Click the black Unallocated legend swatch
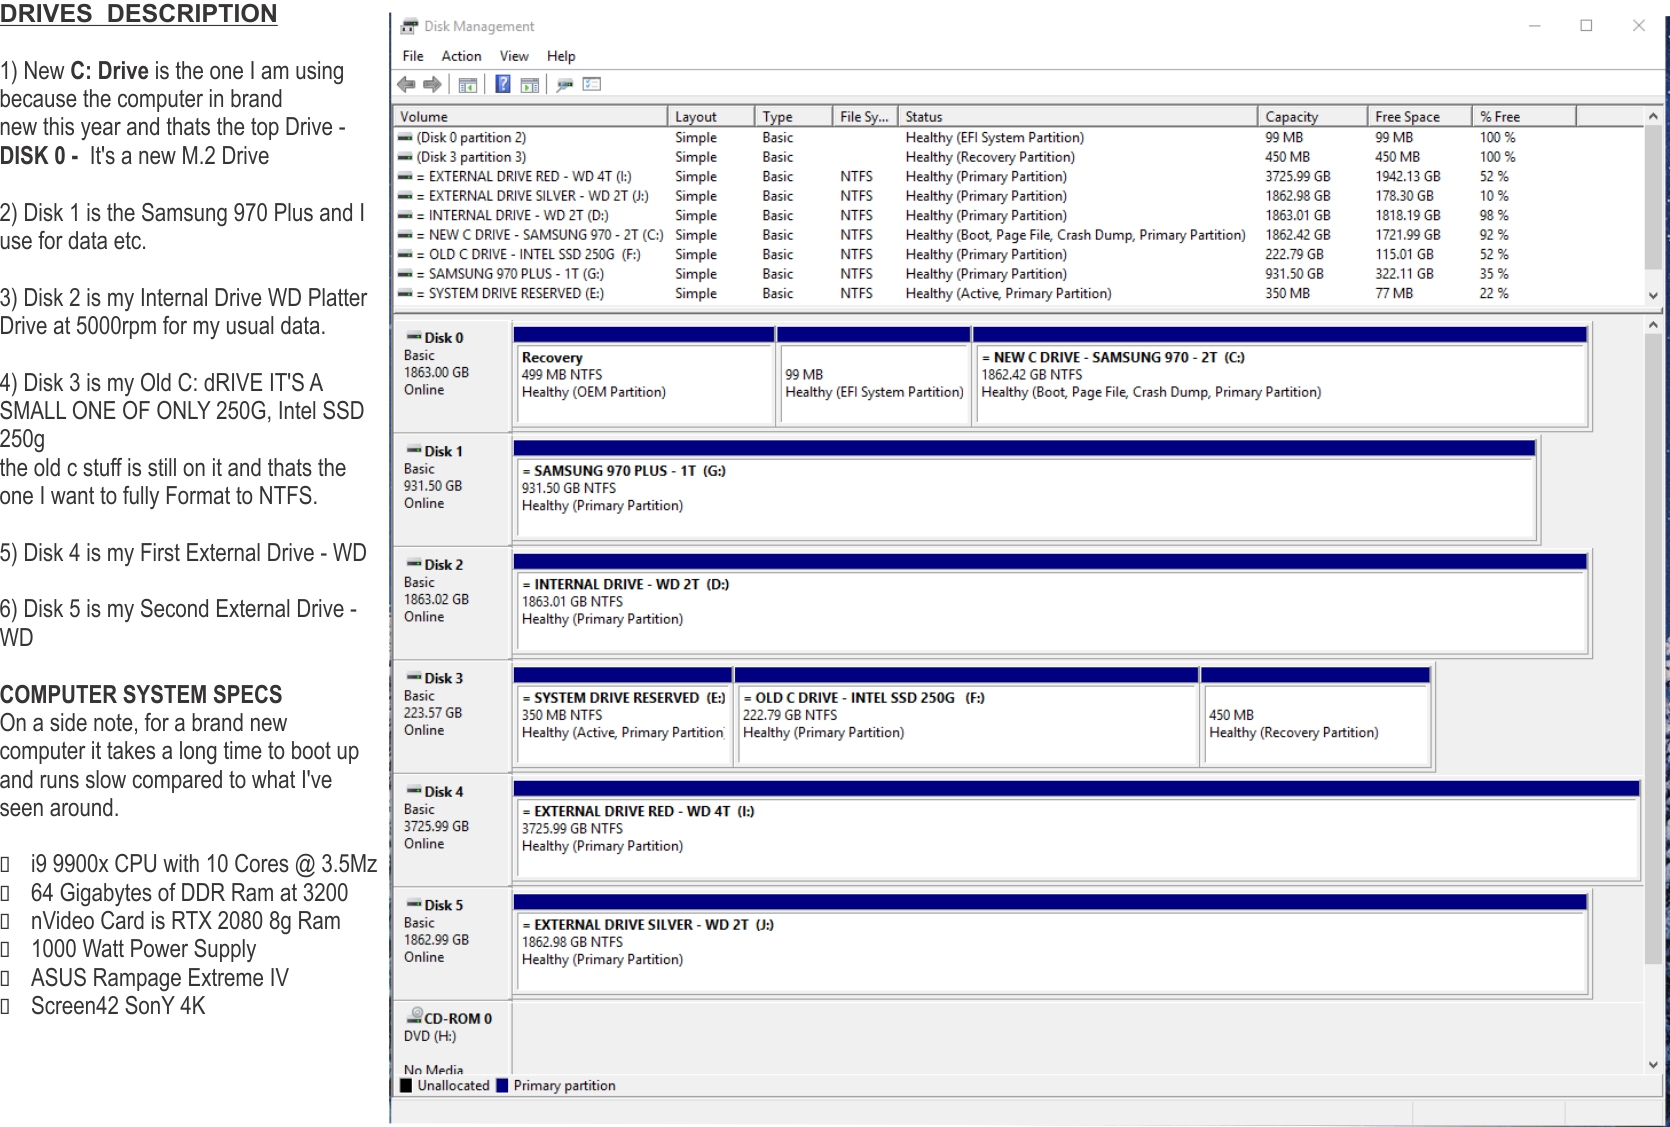The image size is (1670, 1127). (x=406, y=1085)
